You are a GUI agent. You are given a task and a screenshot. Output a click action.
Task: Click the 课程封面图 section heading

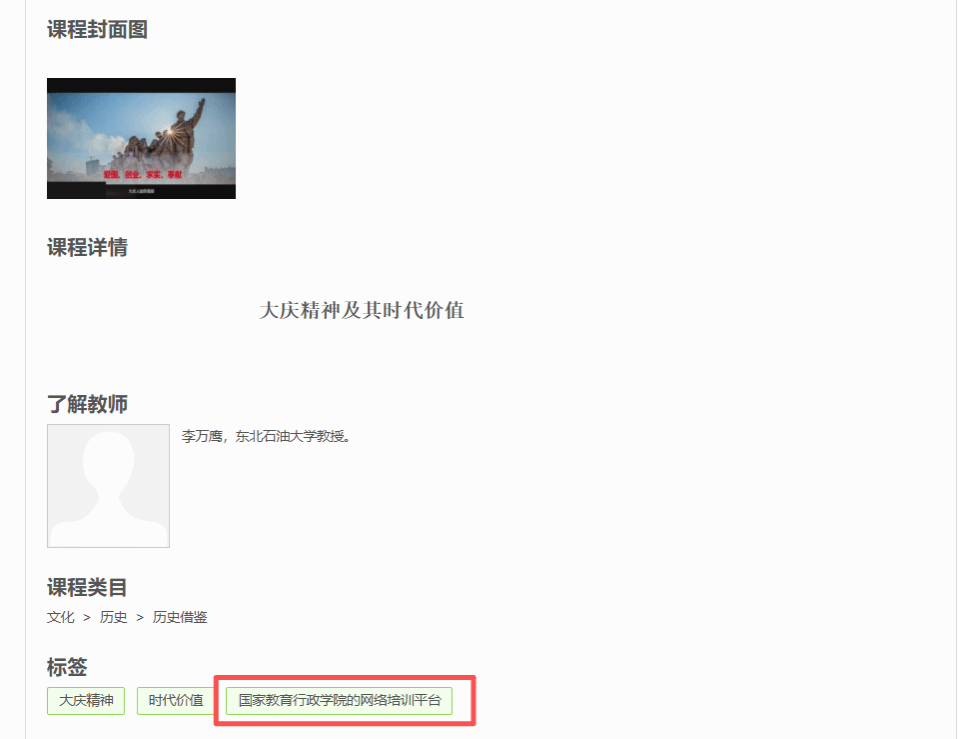pyautogui.click(x=97, y=30)
